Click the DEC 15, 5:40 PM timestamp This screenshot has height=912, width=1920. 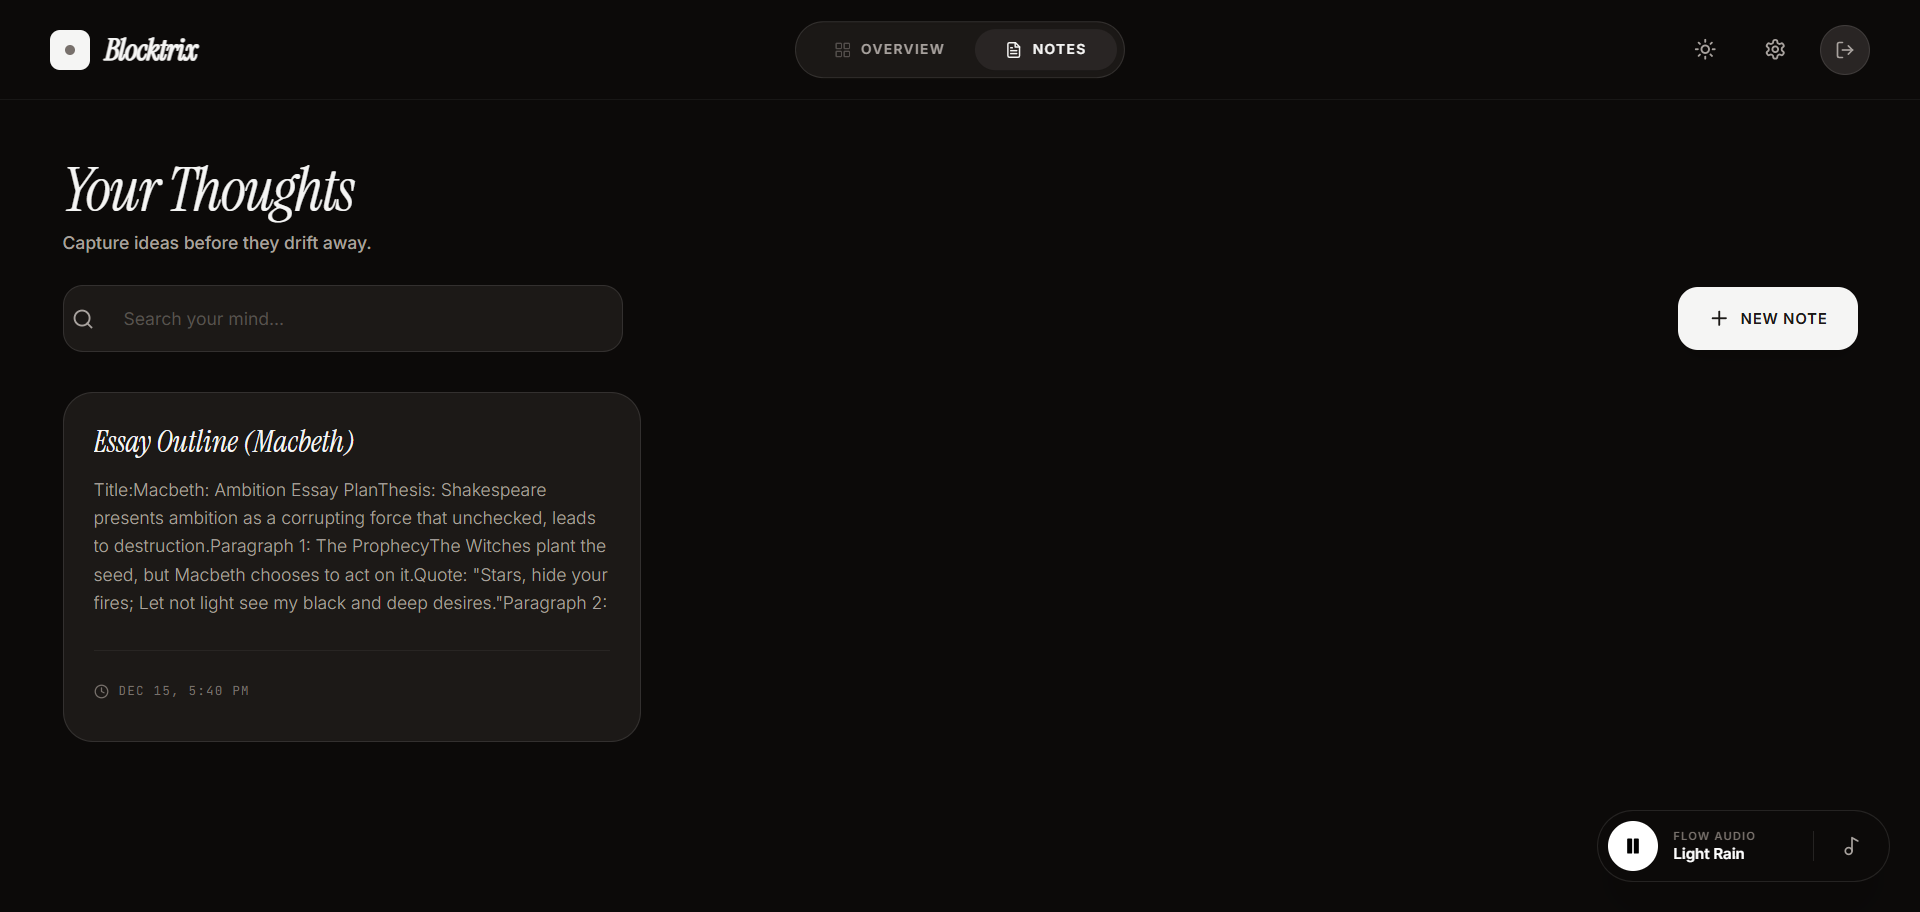click(182, 691)
